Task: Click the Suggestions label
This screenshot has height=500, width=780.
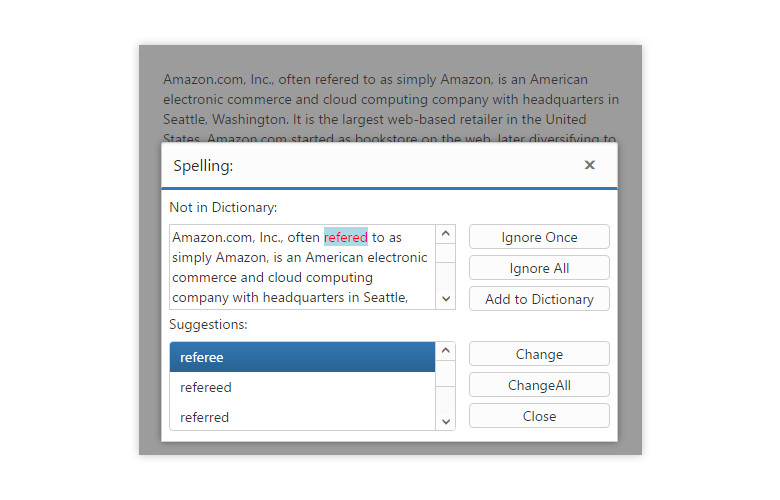Action: pos(208,324)
